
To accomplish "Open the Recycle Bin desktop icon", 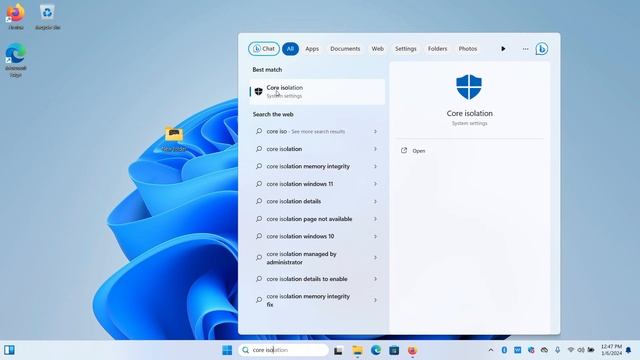I will [47, 16].
